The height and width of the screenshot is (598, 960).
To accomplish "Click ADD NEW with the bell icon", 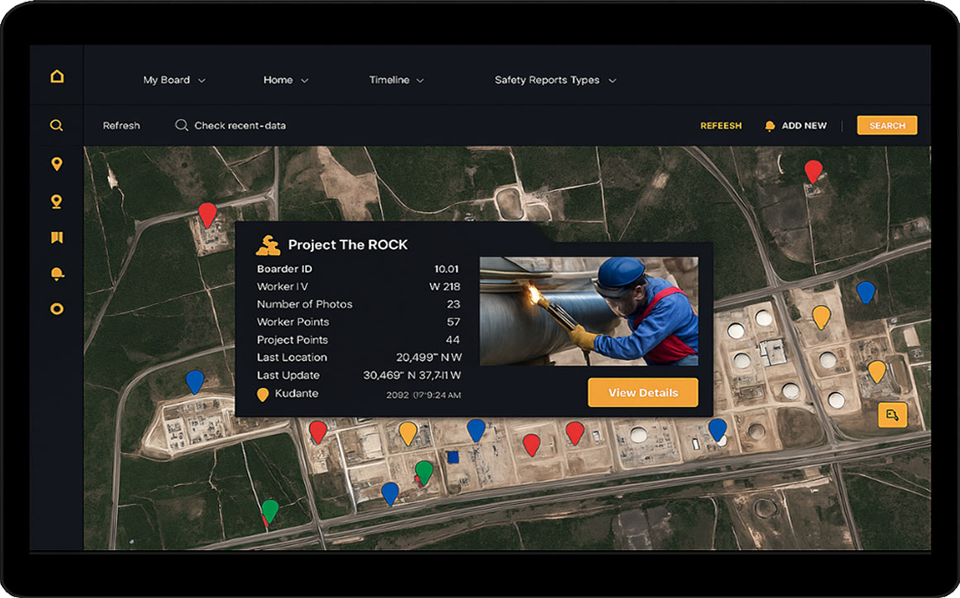I will coord(796,126).
